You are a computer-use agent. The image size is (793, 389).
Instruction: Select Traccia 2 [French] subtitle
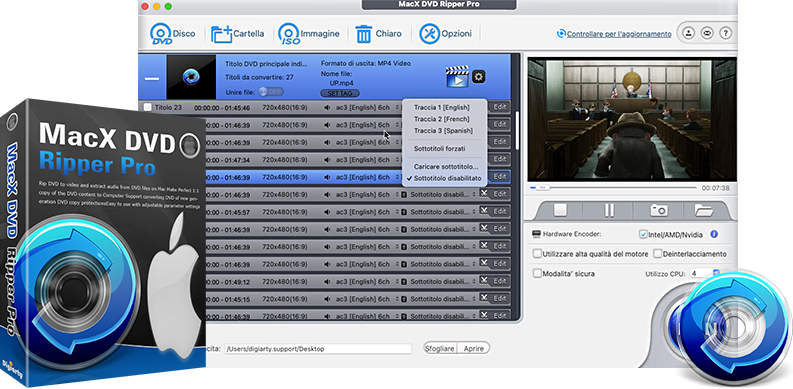[442, 119]
